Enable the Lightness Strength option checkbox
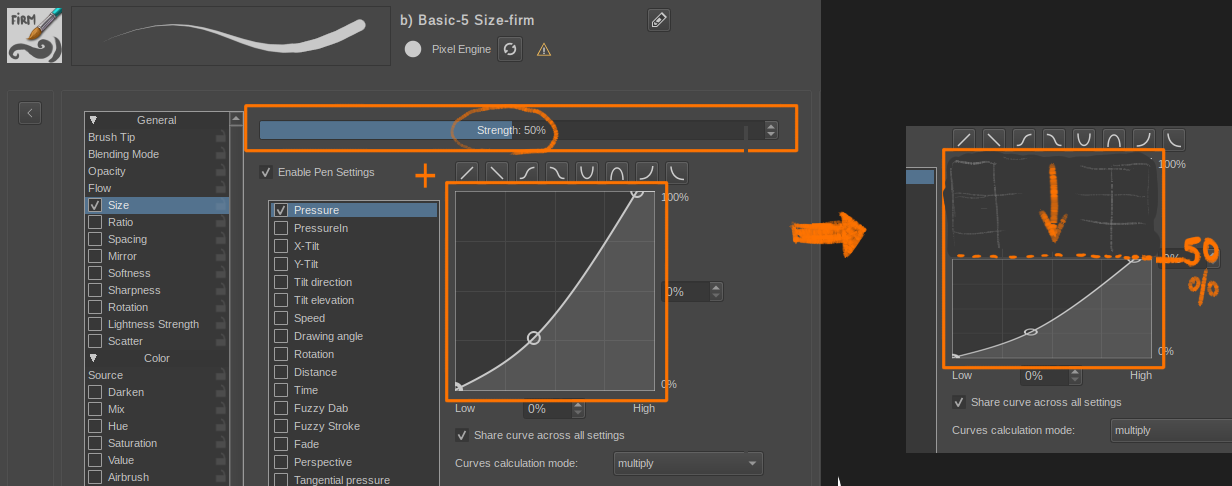The width and height of the screenshot is (1232, 486). [95, 324]
